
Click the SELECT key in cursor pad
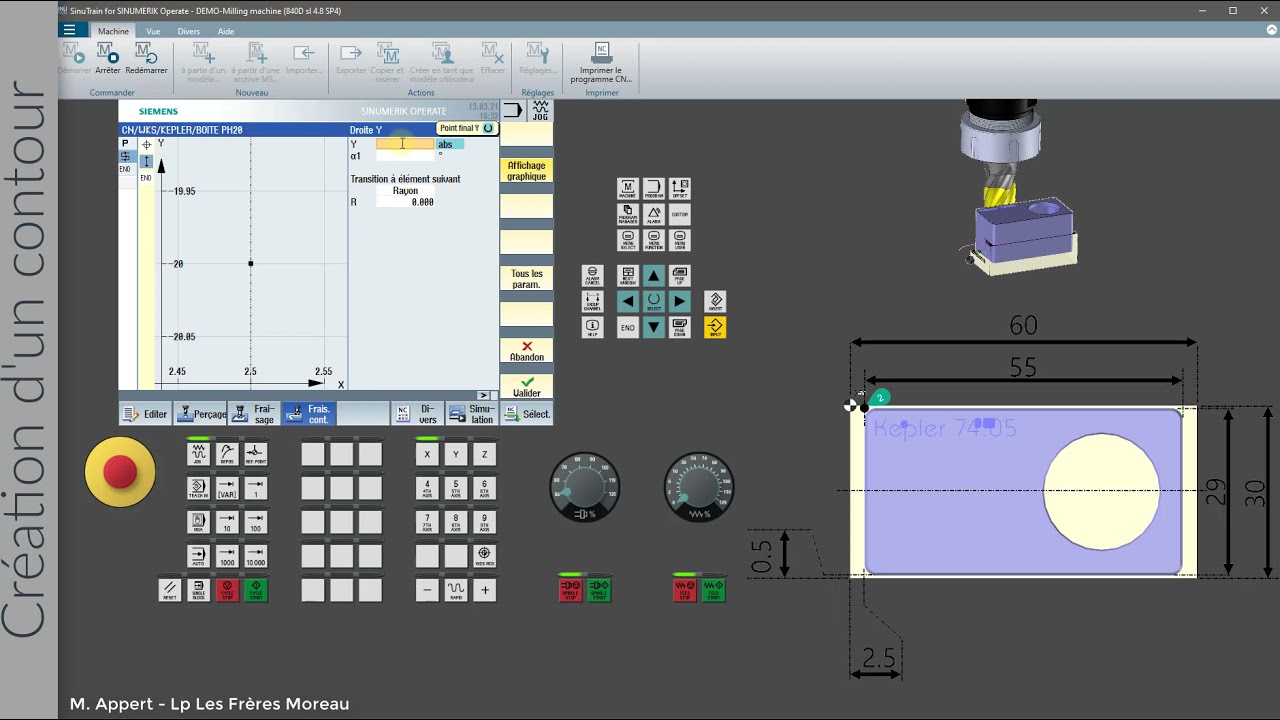(654, 301)
